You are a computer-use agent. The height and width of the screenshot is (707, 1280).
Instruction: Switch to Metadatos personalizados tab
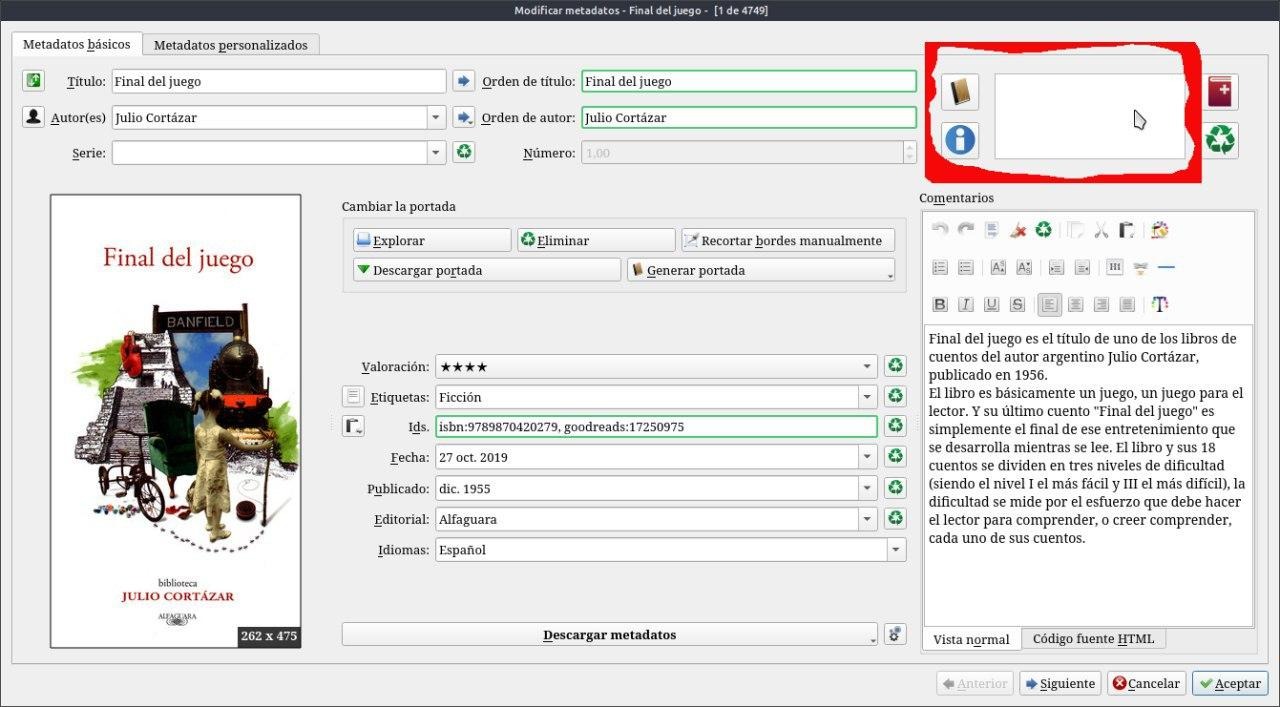point(231,45)
